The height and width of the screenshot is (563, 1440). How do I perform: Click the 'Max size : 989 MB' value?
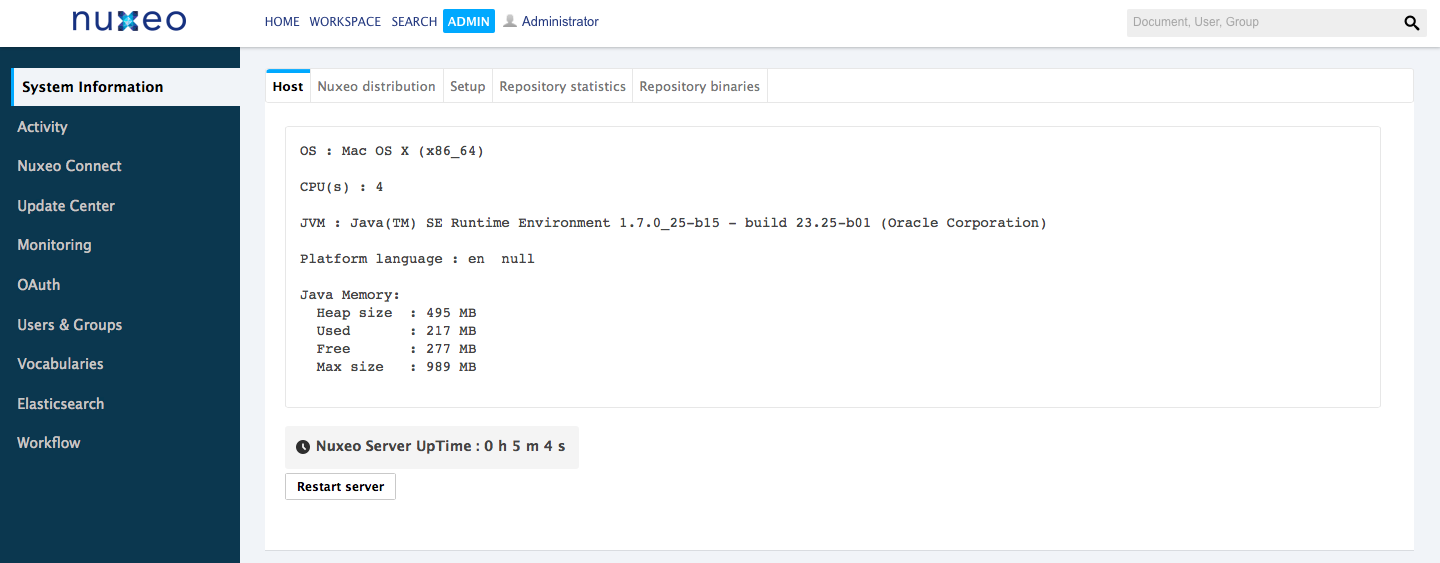pyautogui.click(x=396, y=367)
